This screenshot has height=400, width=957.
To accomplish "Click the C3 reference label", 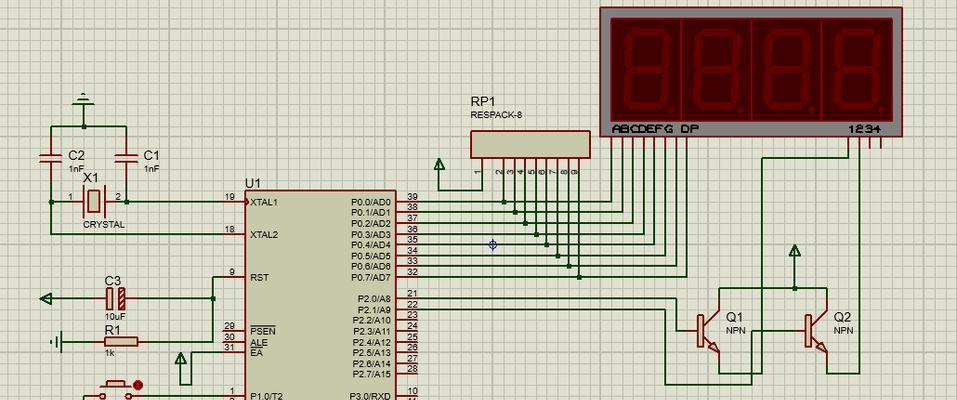I will (x=113, y=281).
